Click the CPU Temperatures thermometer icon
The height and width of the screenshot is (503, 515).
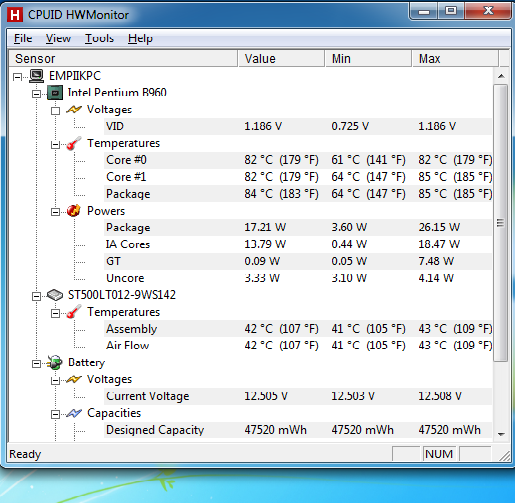pos(74,143)
